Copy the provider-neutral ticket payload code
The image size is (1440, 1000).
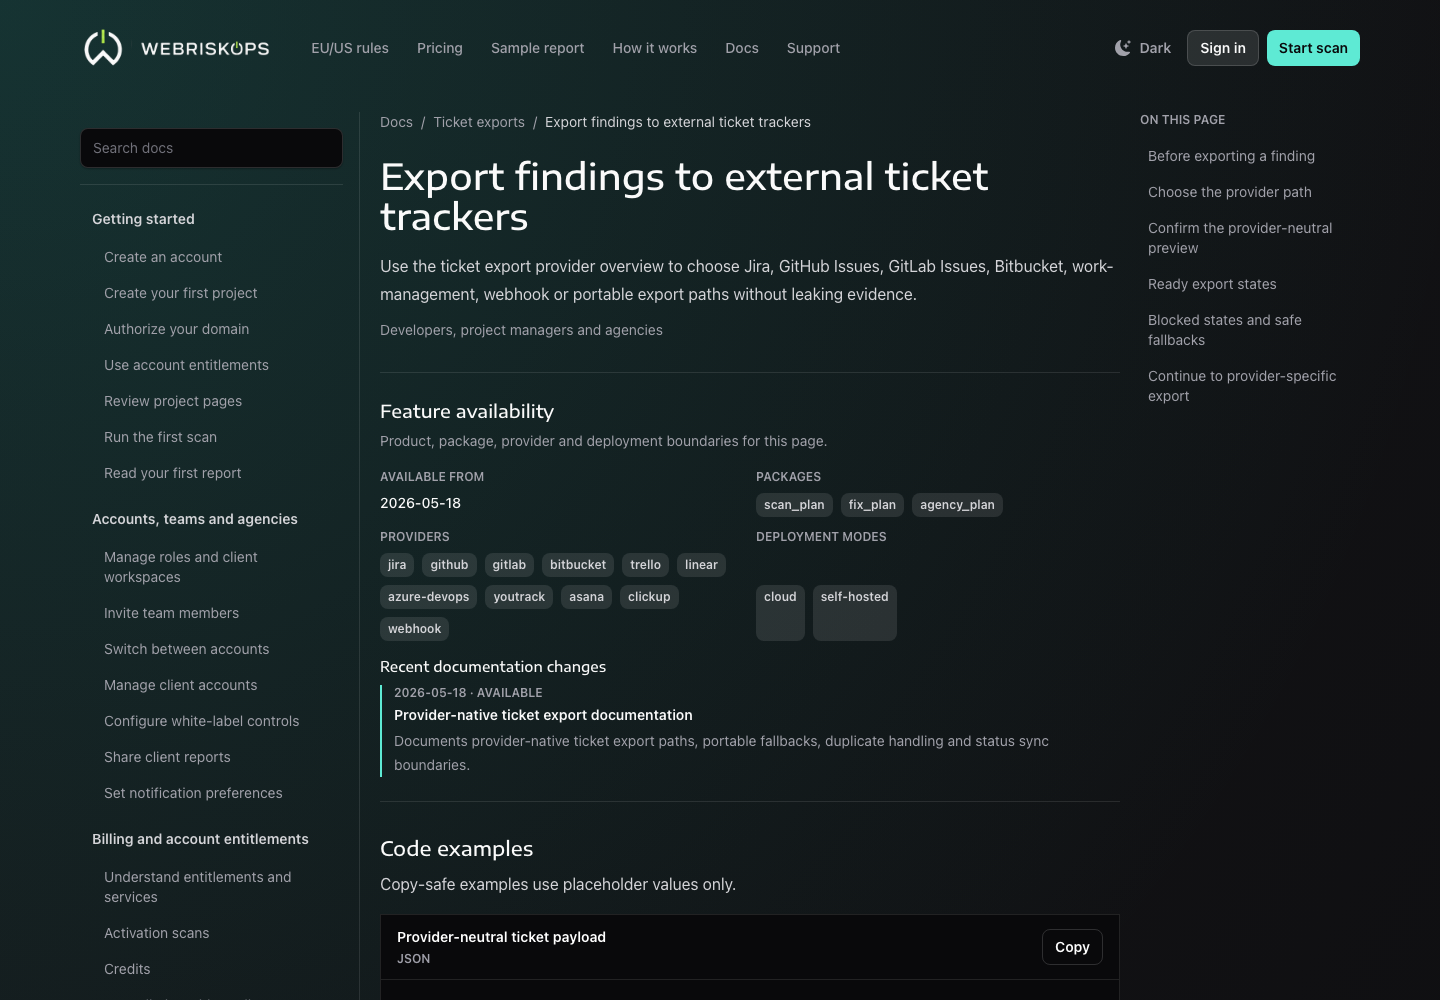click(x=1072, y=947)
